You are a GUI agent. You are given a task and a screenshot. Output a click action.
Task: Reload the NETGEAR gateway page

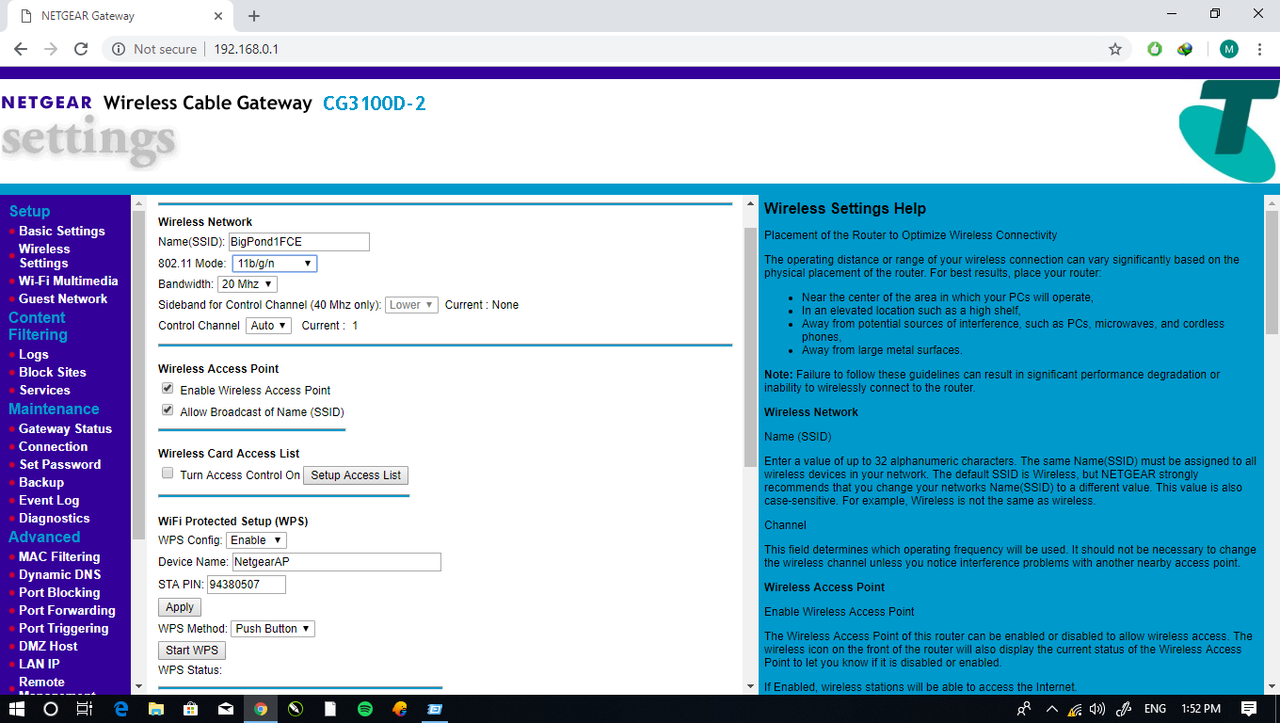pyautogui.click(x=82, y=49)
